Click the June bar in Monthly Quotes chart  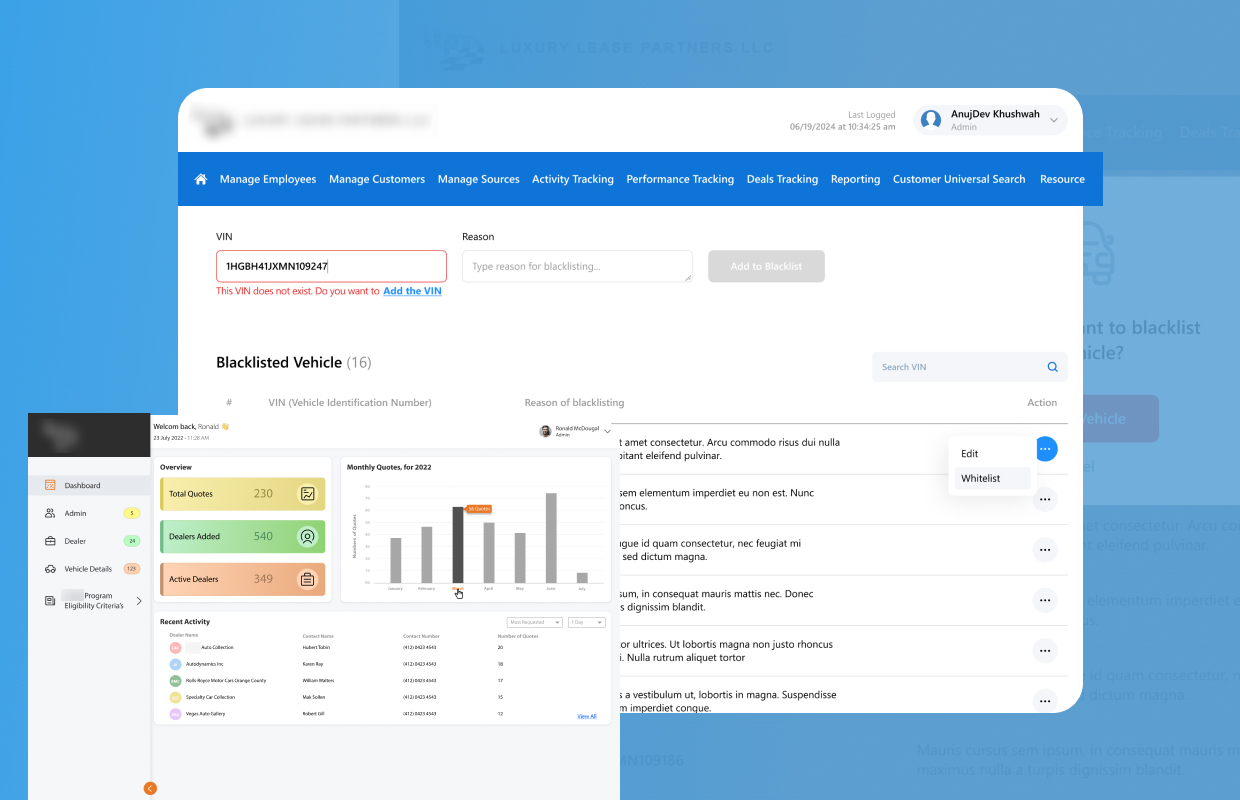pos(551,538)
